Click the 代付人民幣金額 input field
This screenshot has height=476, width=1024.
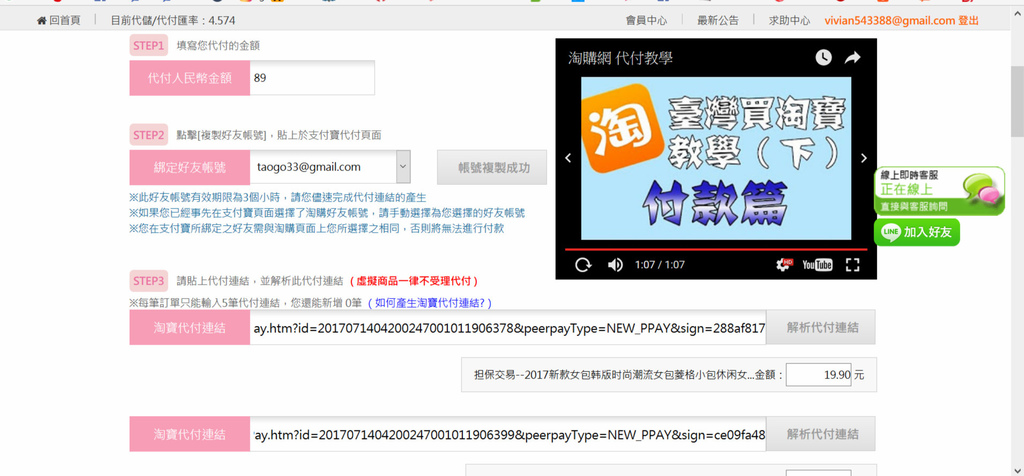click(x=312, y=78)
